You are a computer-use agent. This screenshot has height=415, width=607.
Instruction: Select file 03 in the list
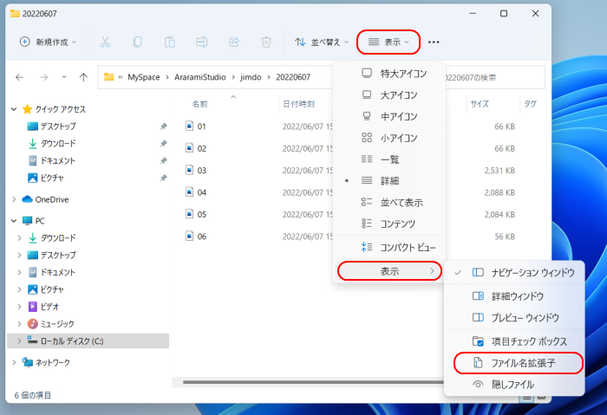coord(202,170)
